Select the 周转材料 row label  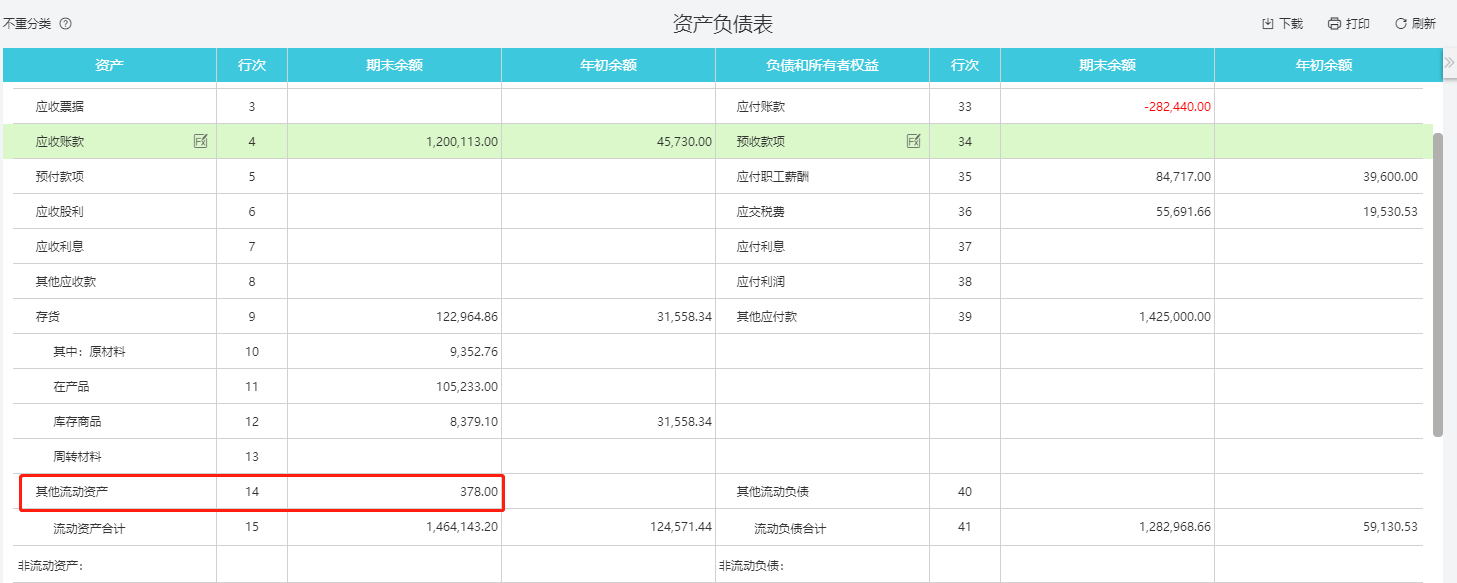pos(78,456)
